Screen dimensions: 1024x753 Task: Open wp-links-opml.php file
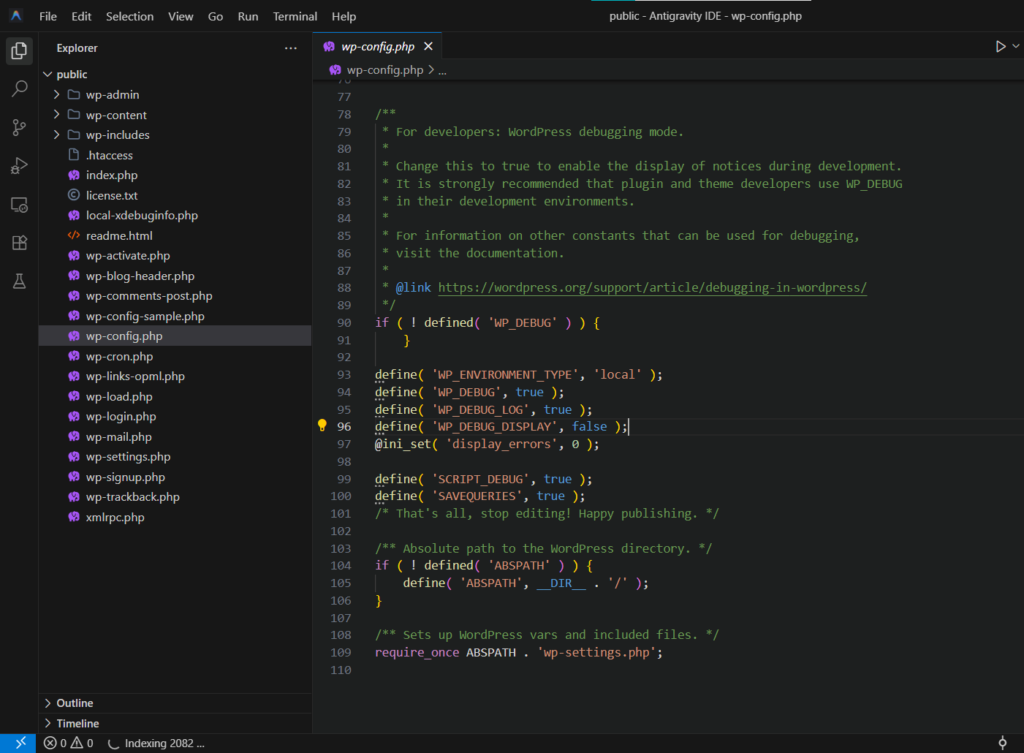[x=175, y=376]
